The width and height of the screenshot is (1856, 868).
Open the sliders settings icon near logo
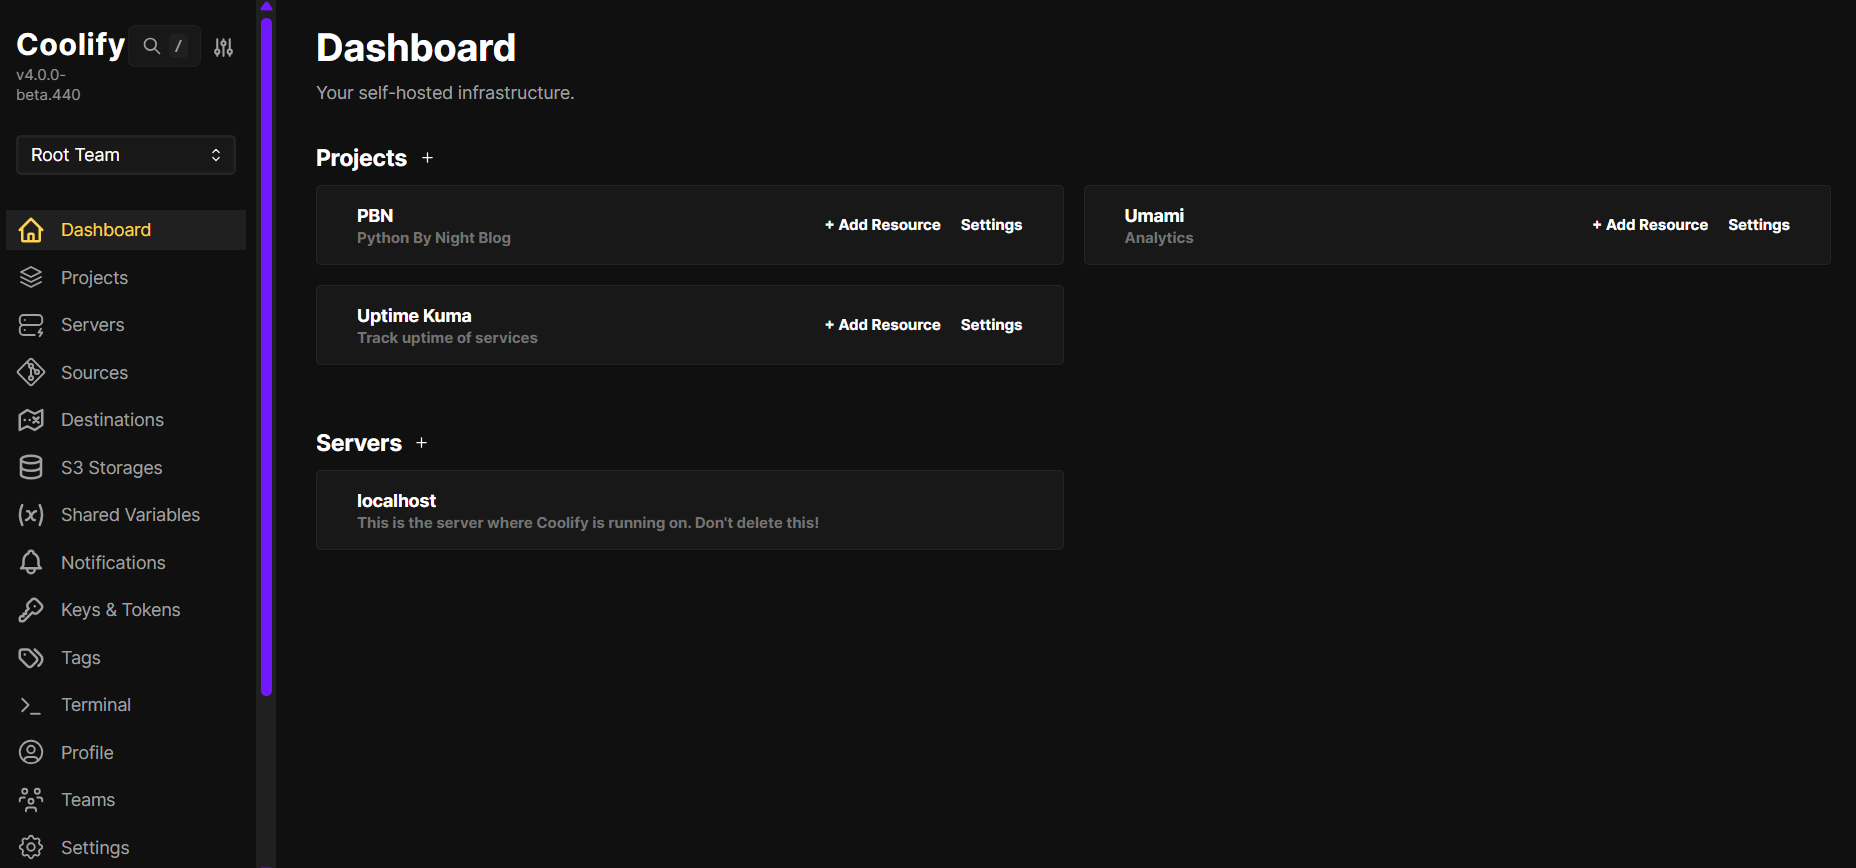[223, 47]
